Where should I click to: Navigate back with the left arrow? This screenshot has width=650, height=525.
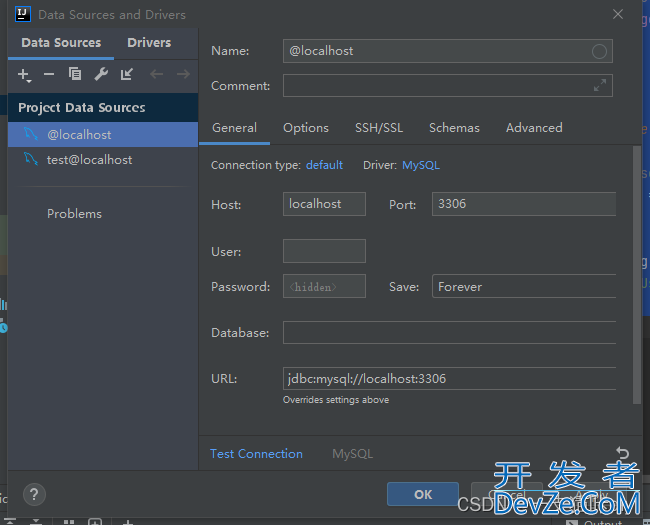tap(156, 74)
